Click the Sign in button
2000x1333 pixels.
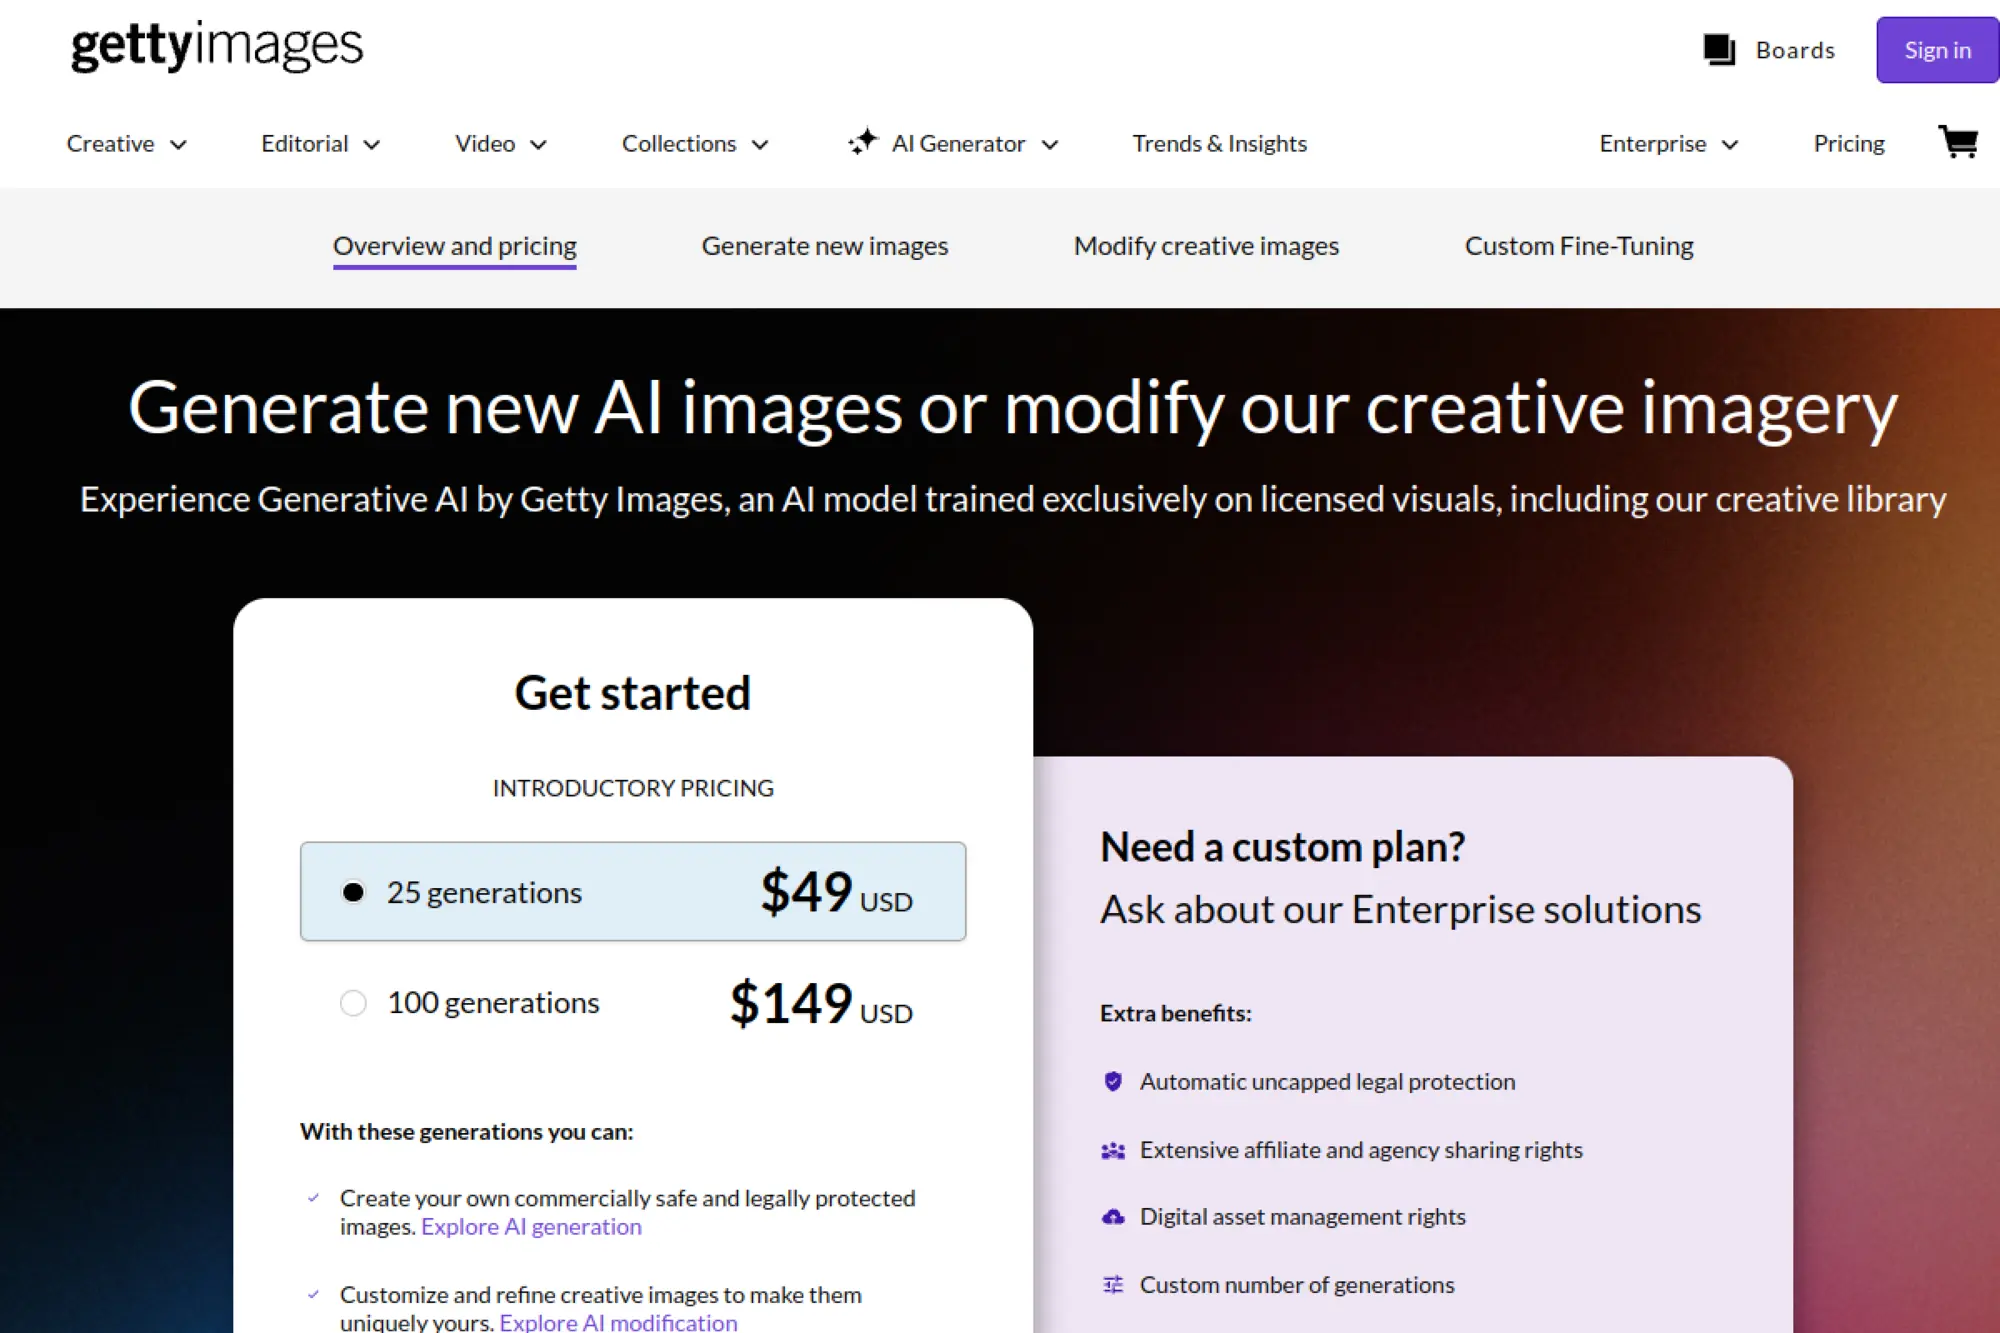coord(1936,49)
